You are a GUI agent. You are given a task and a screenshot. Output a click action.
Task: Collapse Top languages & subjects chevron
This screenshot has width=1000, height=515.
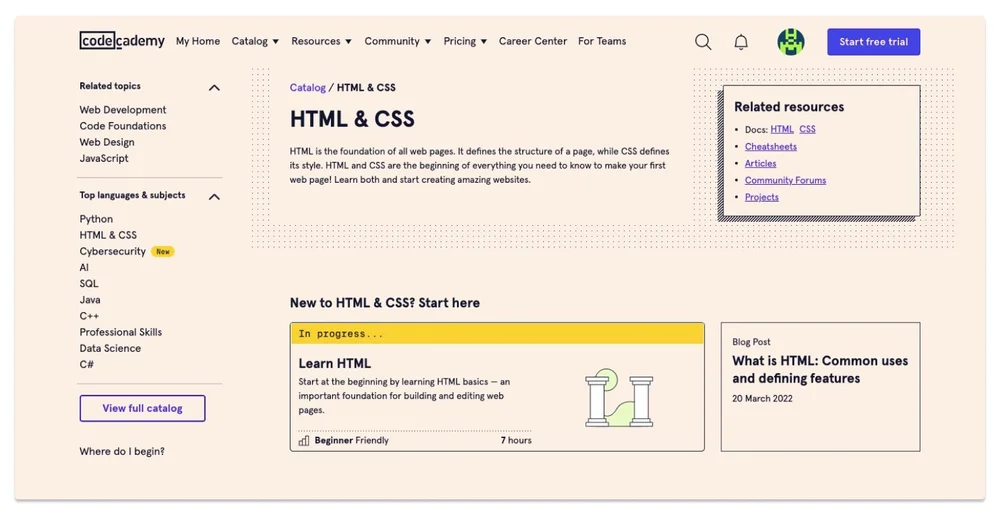[x=214, y=196]
